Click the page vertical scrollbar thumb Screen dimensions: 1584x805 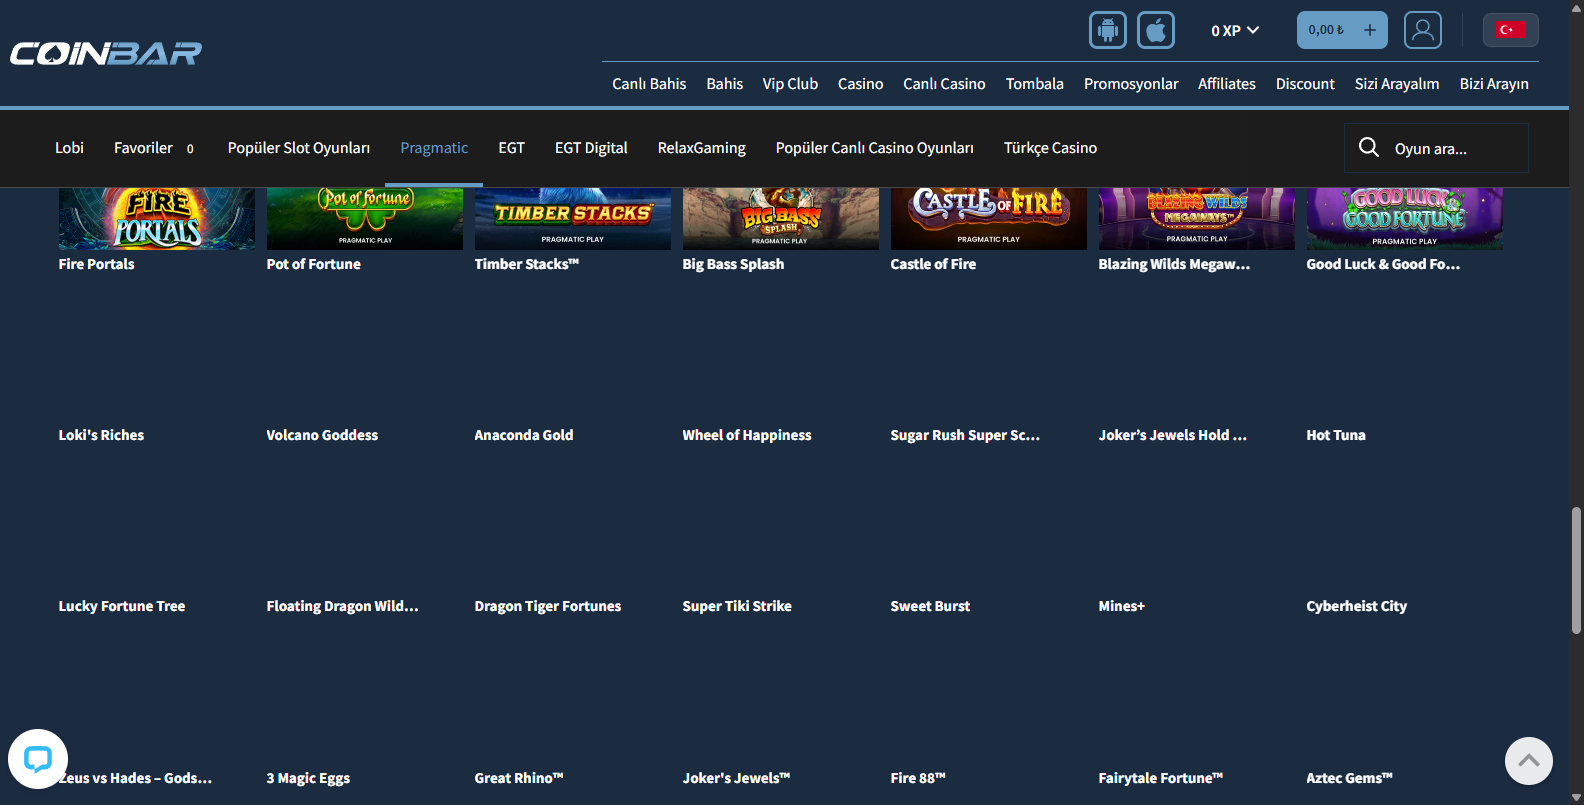[1576, 570]
